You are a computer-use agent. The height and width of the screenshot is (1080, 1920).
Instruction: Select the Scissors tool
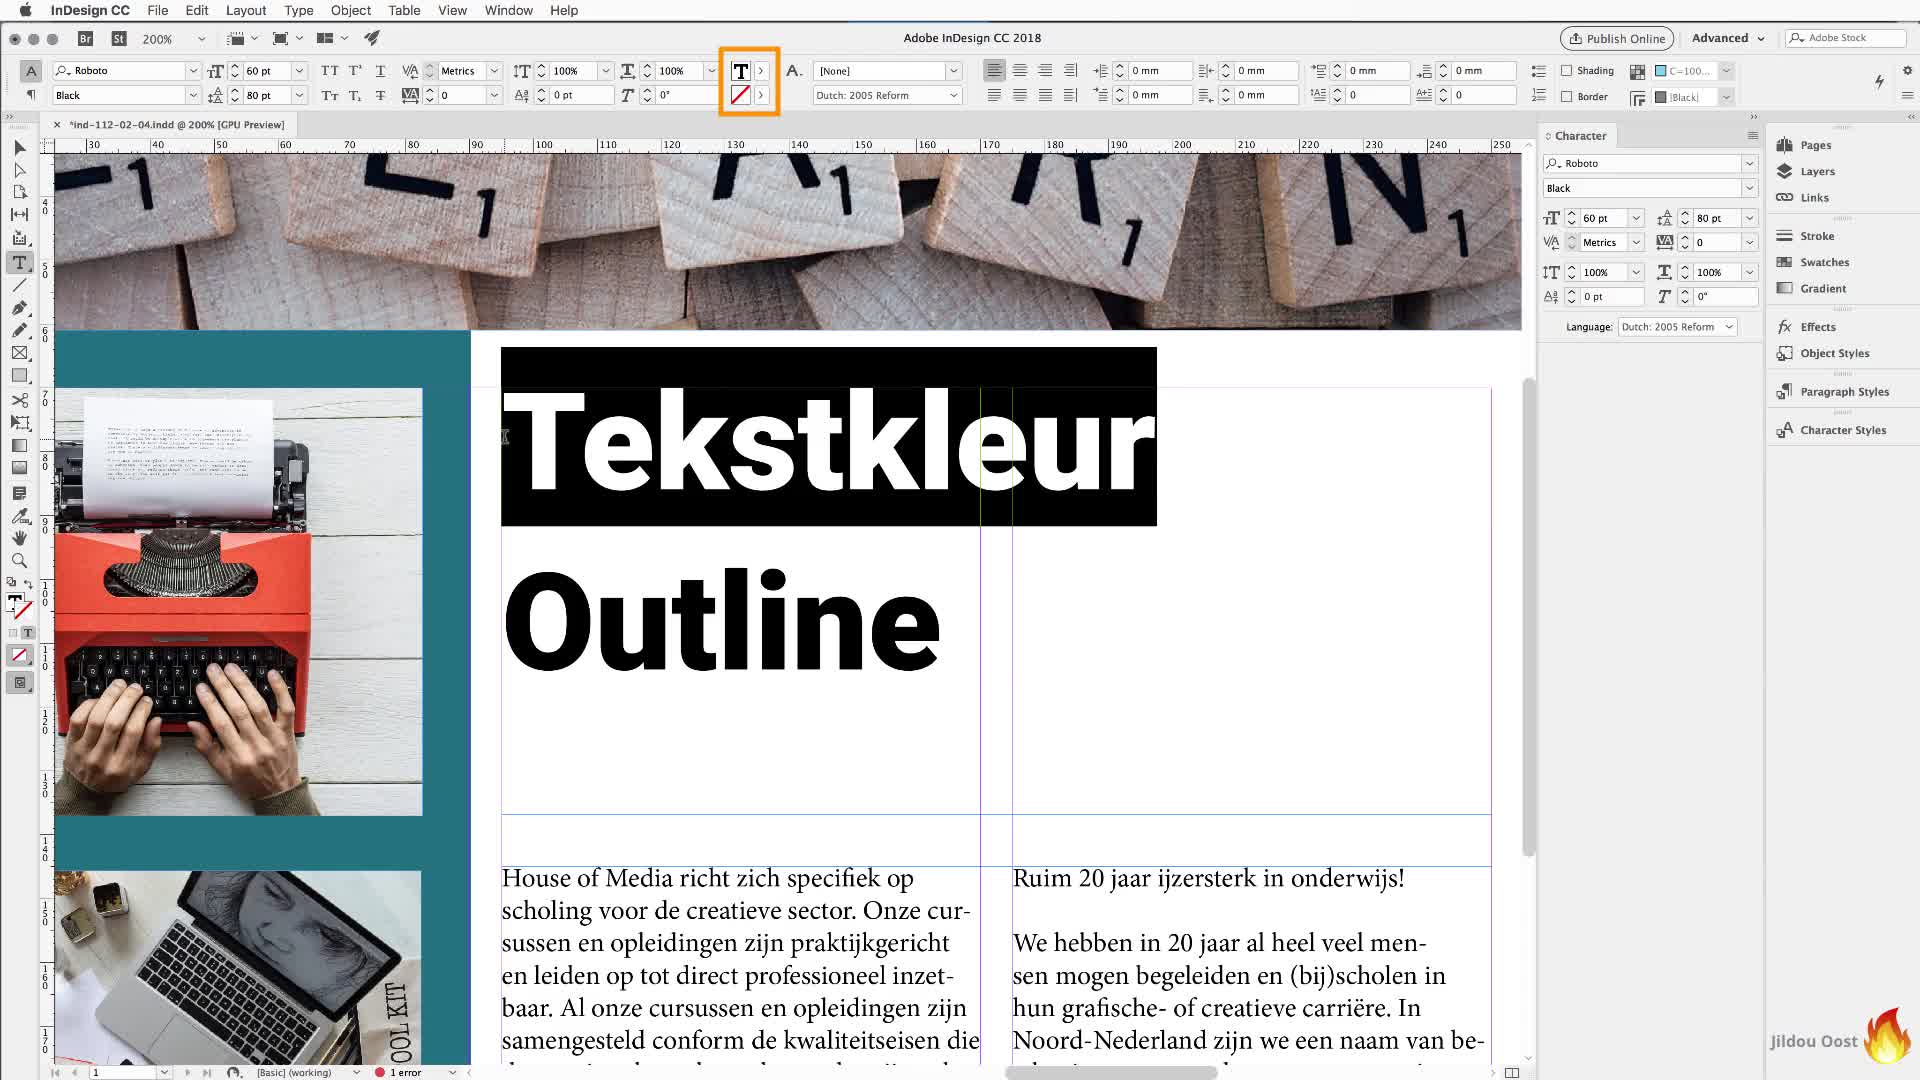19,400
